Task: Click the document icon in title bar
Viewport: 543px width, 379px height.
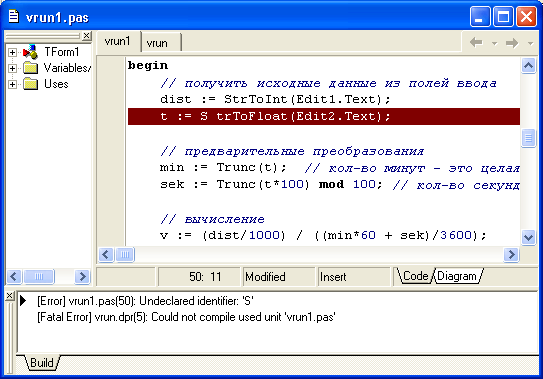Action: pyautogui.click(x=13, y=16)
